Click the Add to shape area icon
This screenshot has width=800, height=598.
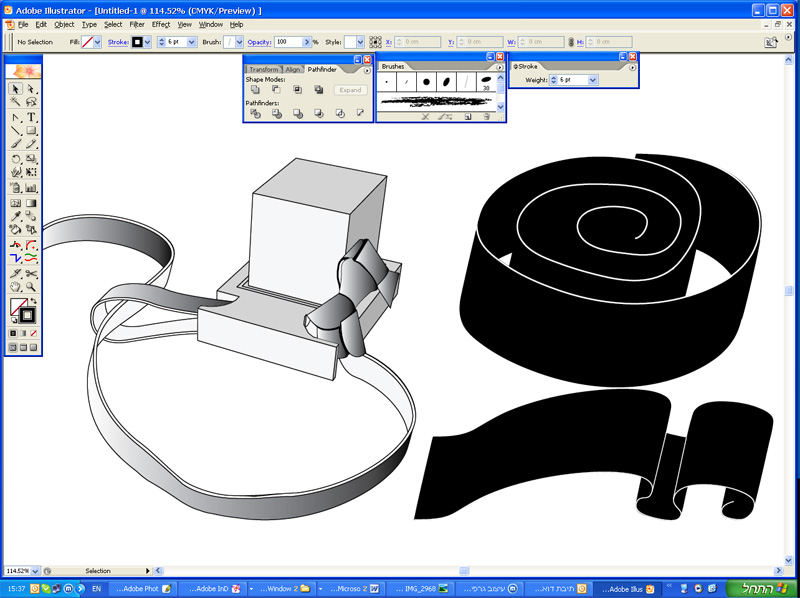pos(256,90)
